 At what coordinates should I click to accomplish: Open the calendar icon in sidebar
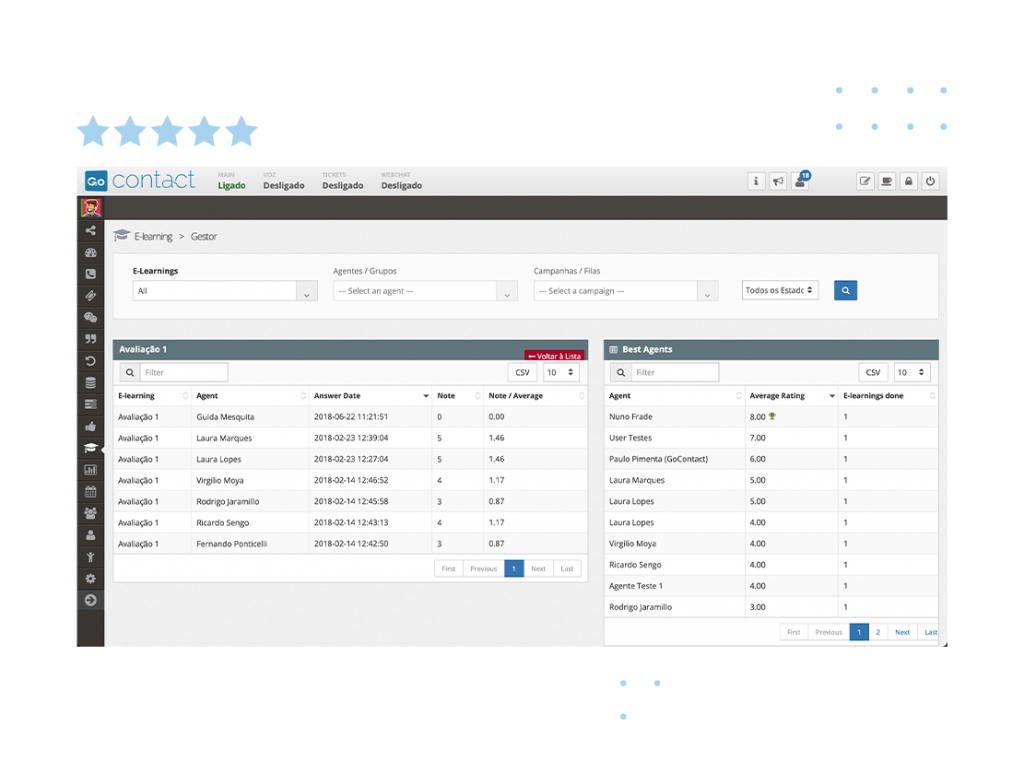91,491
